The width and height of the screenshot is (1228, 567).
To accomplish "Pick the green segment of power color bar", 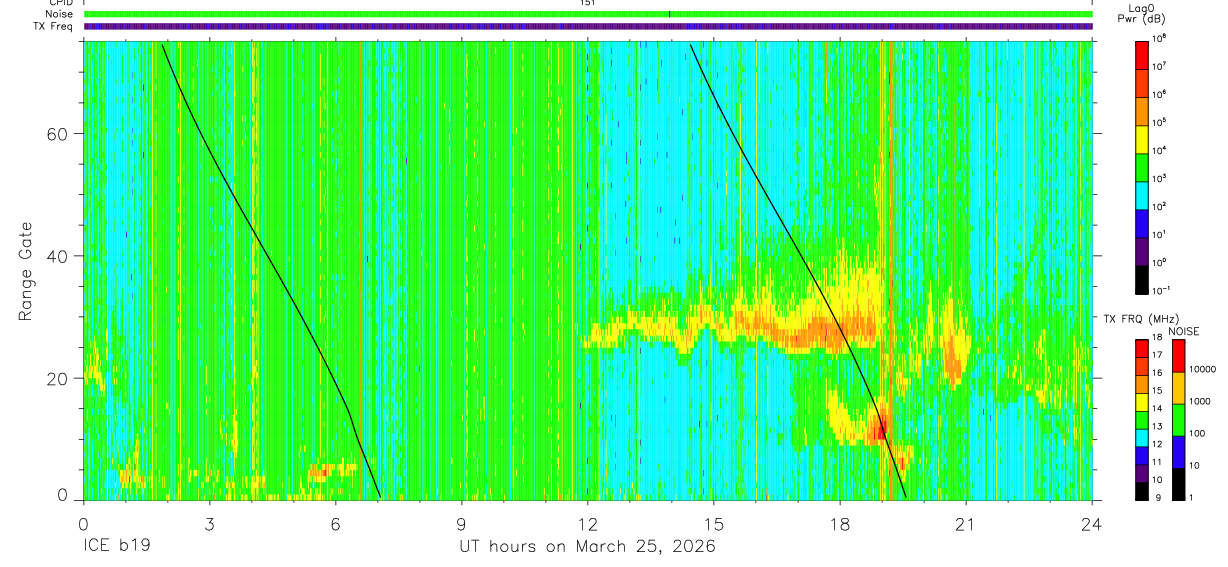I will [1143, 165].
